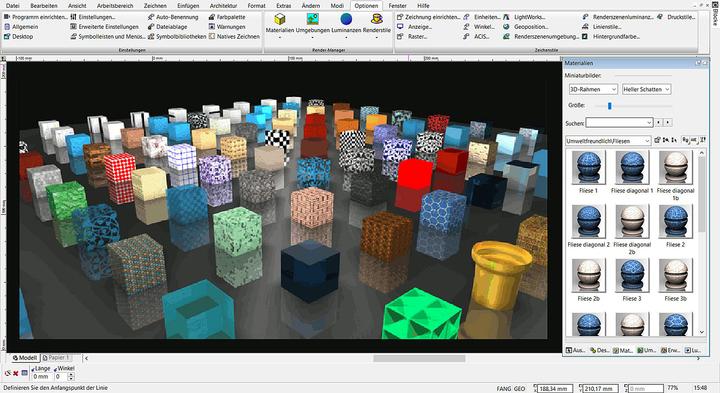The height and width of the screenshot is (393, 720).
Task: Click Zeichnung einrichten button
Action: pos(428,17)
